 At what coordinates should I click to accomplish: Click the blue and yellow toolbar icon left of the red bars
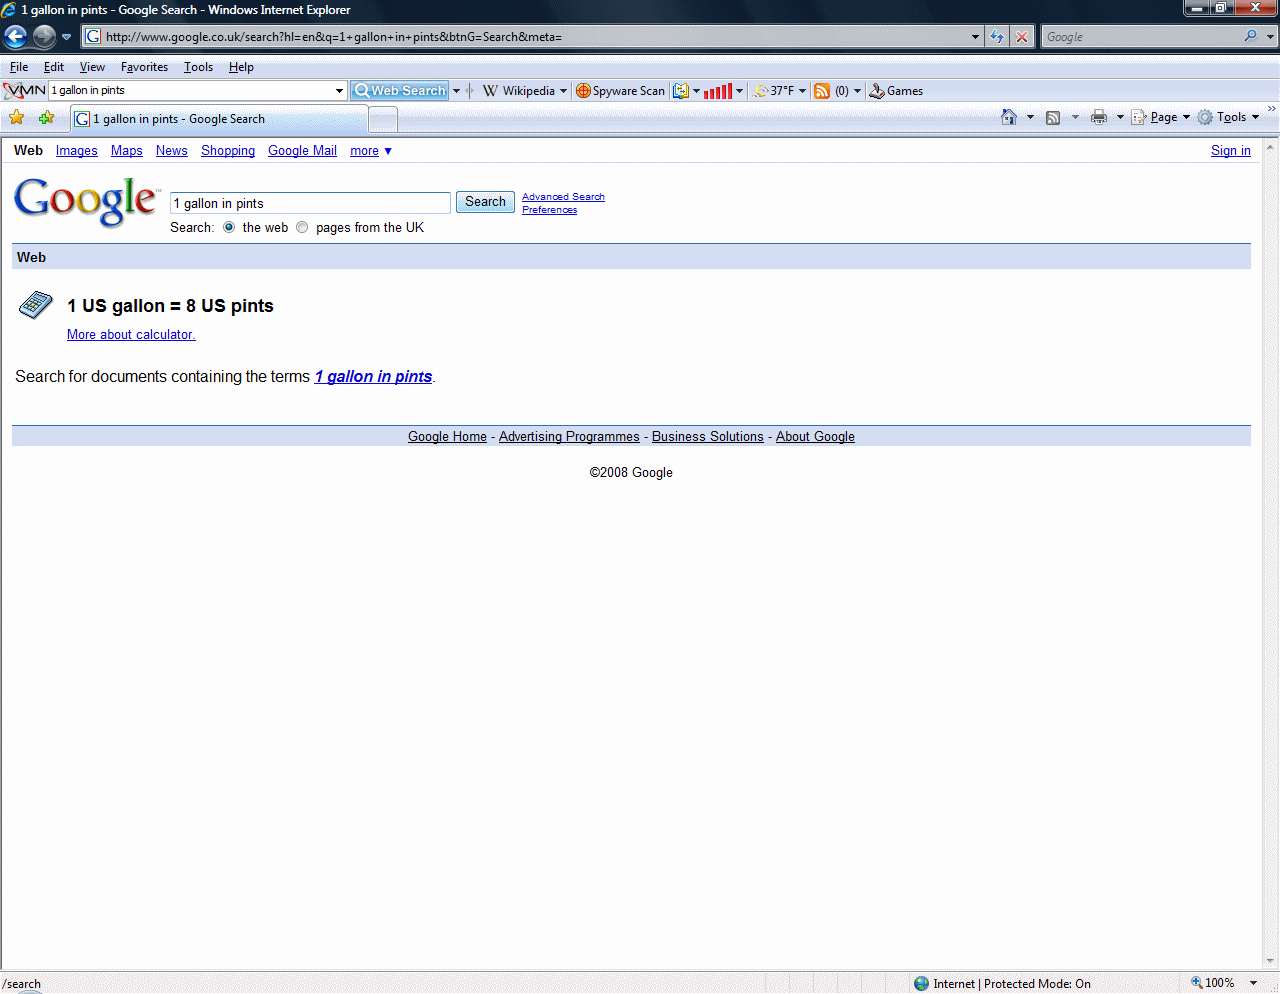(x=681, y=91)
